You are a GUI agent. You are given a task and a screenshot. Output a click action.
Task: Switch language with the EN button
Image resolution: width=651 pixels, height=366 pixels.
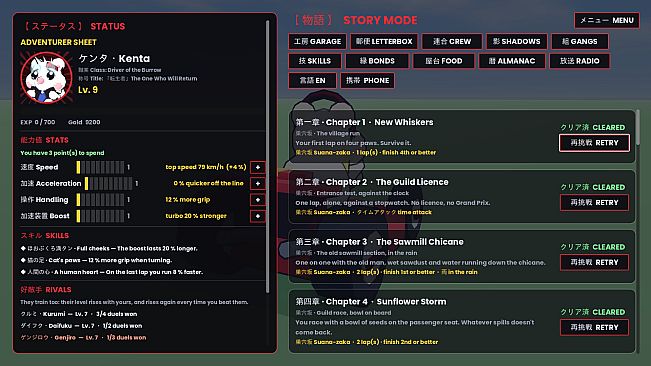tap(312, 81)
